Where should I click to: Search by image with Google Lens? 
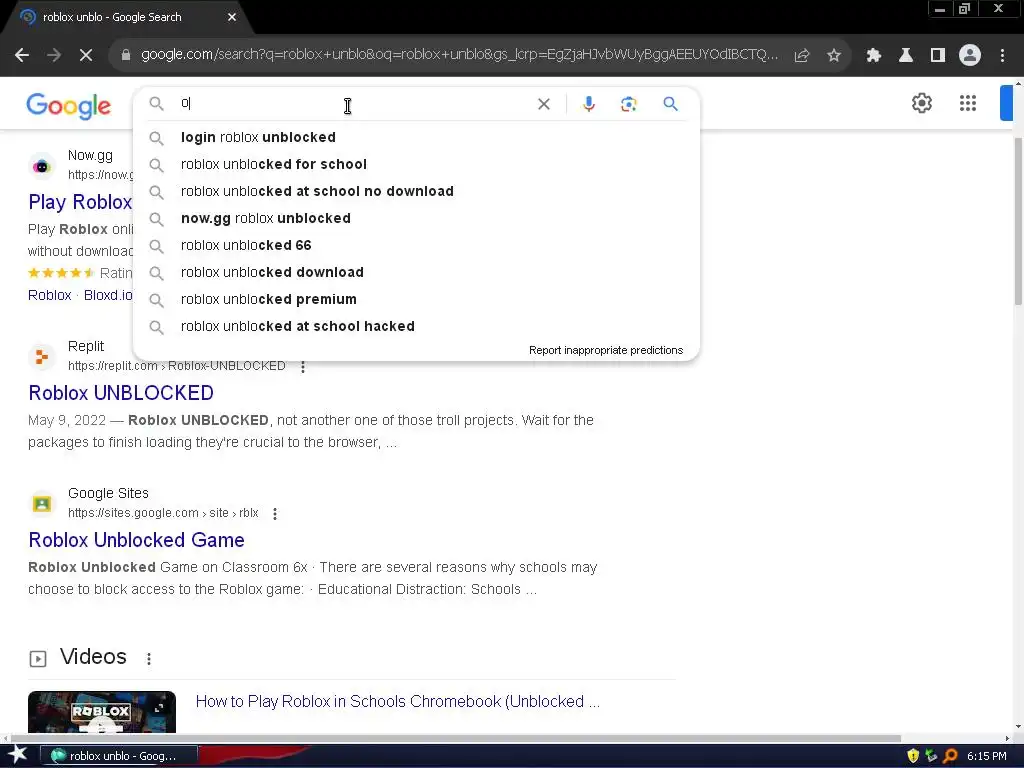[629, 104]
